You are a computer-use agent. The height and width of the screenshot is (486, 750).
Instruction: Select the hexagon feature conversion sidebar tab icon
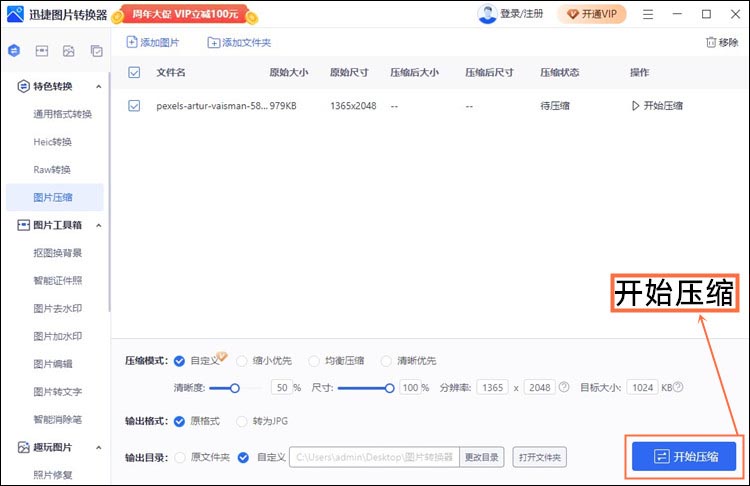[14, 50]
